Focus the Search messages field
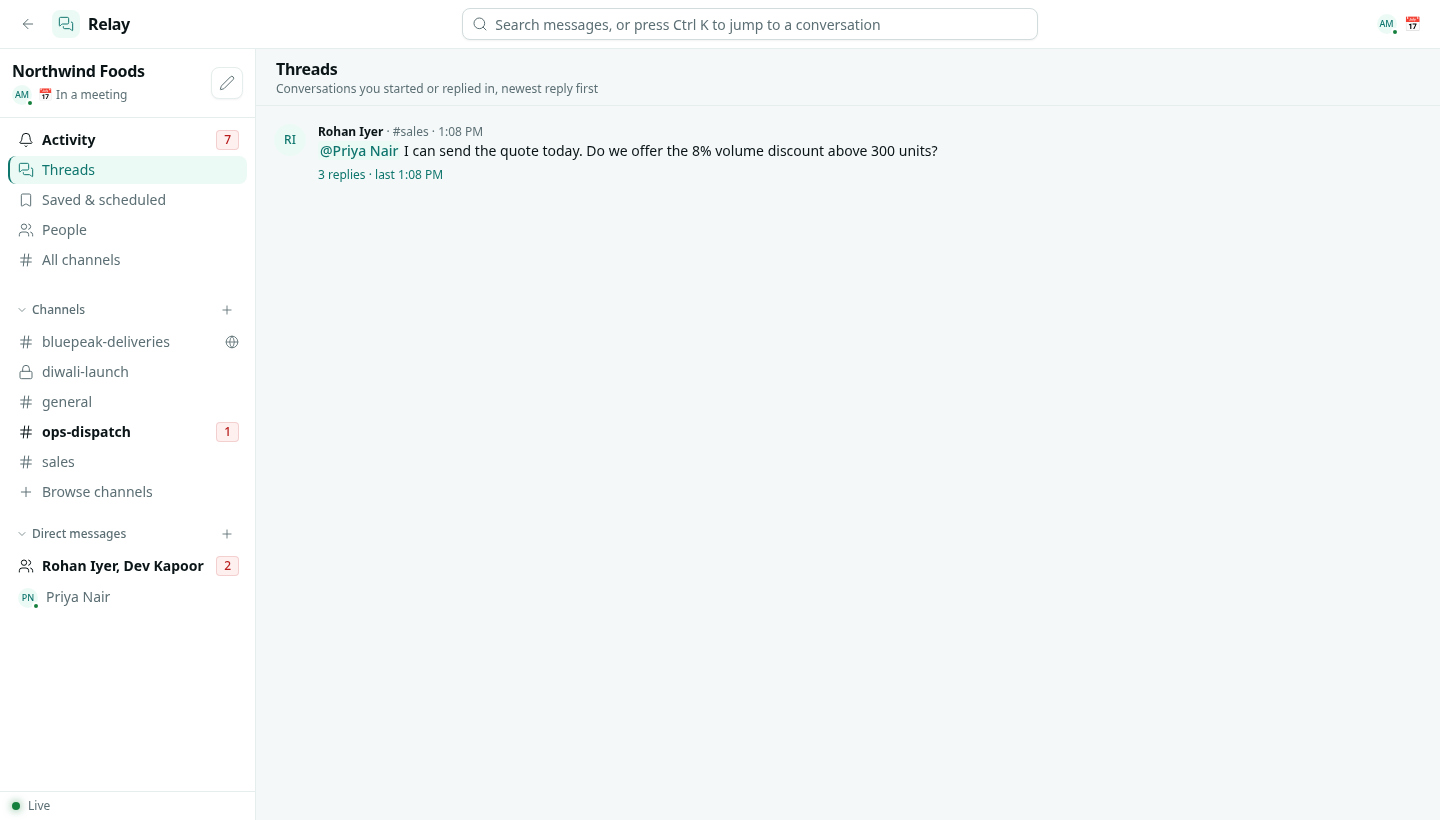This screenshot has width=1440, height=820. coord(749,24)
